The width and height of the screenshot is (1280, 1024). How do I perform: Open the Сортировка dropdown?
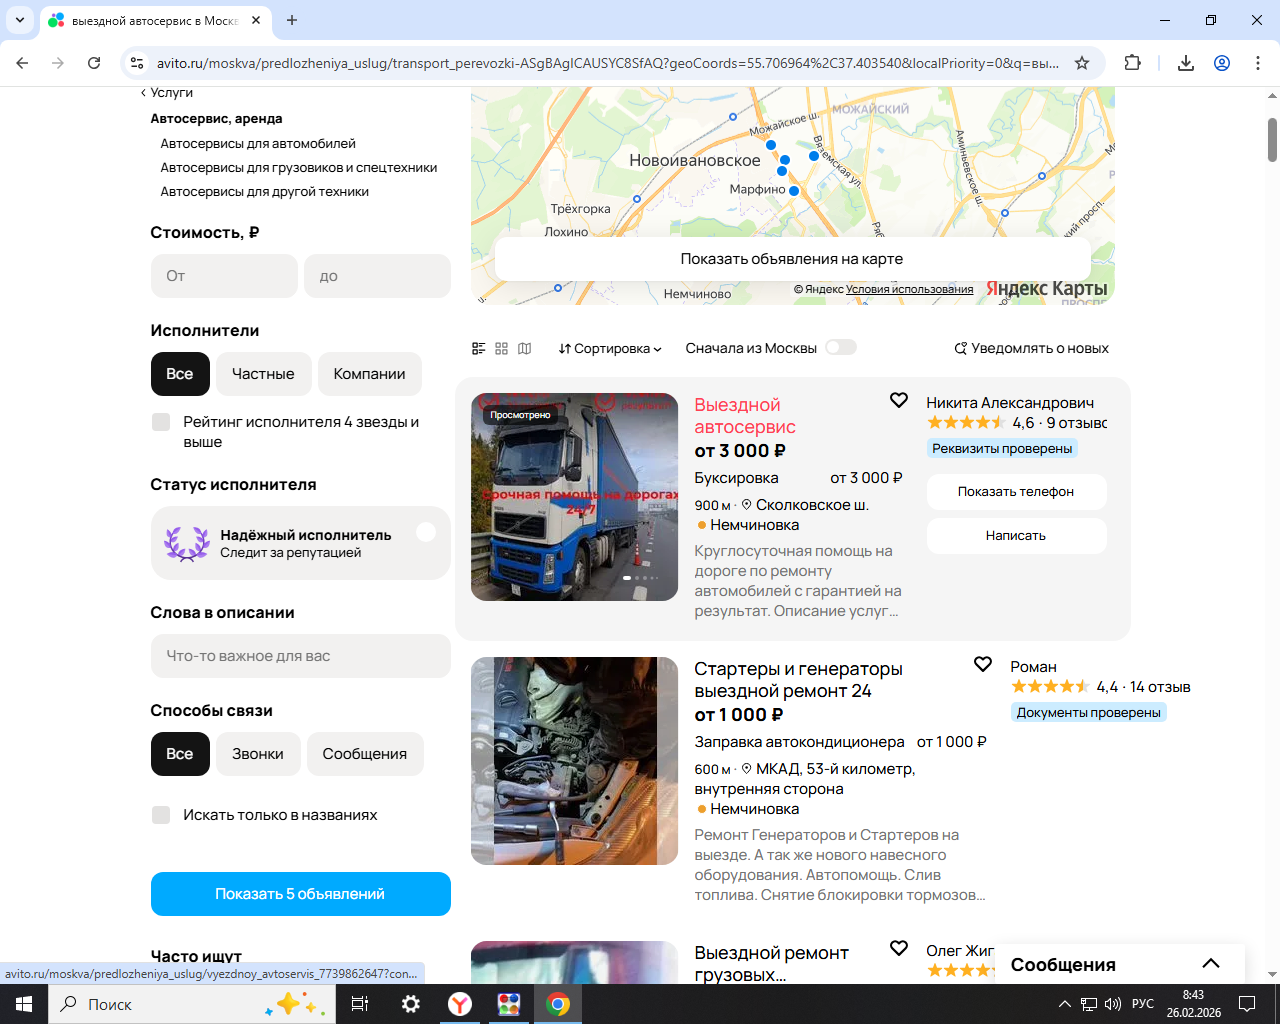610,348
